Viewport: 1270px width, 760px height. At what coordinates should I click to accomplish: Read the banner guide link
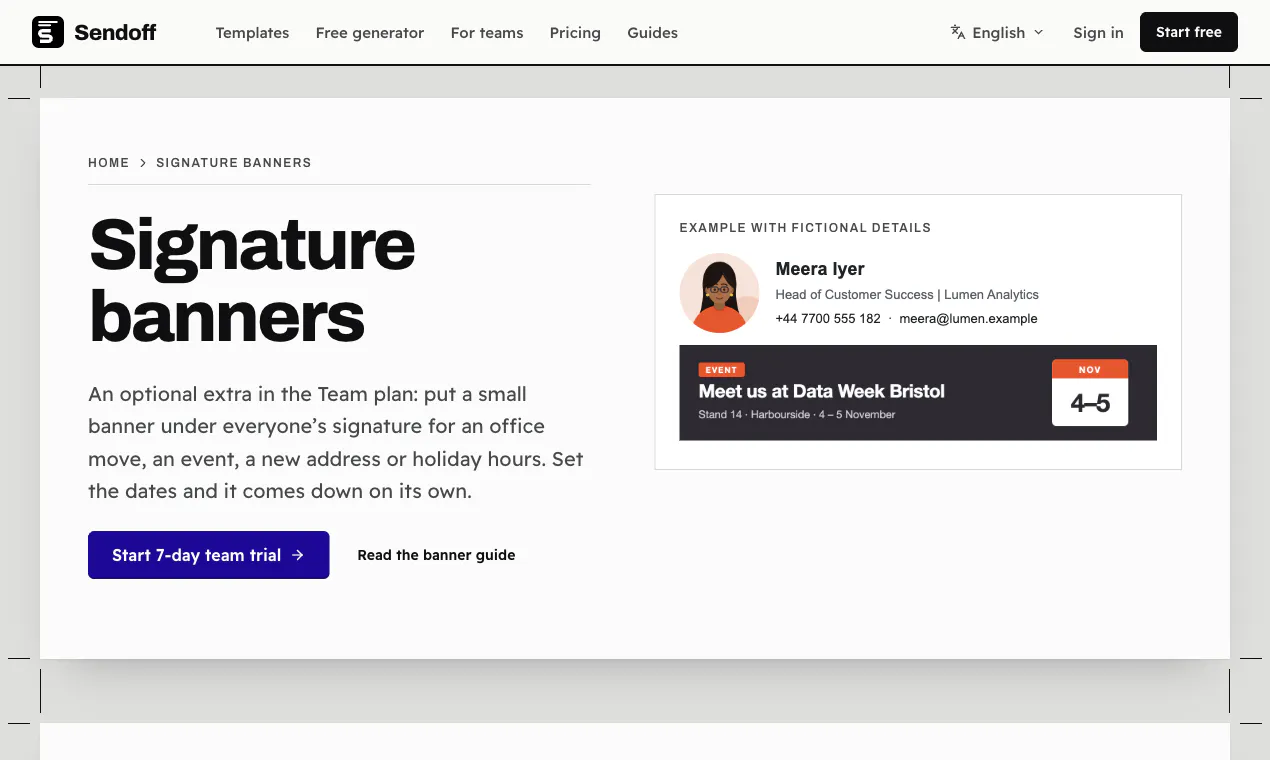(436, 555)
